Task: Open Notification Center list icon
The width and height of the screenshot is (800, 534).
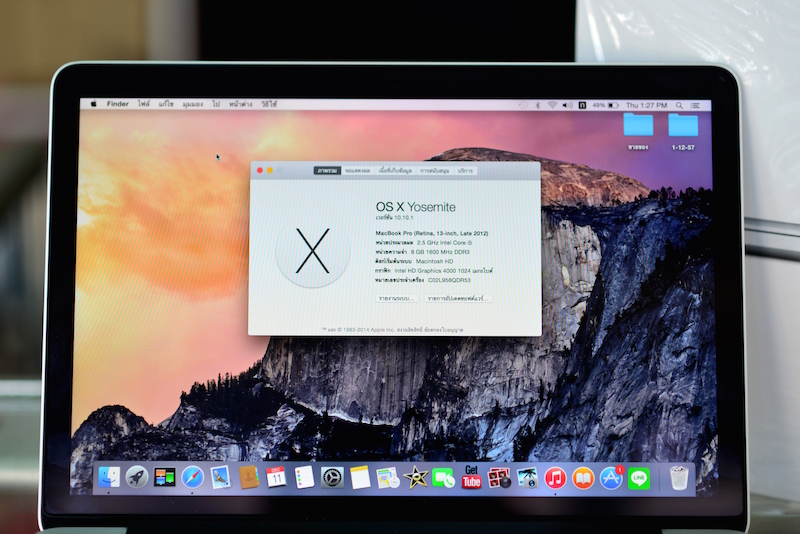Action: pyautogui.click(x=695, y=105)
